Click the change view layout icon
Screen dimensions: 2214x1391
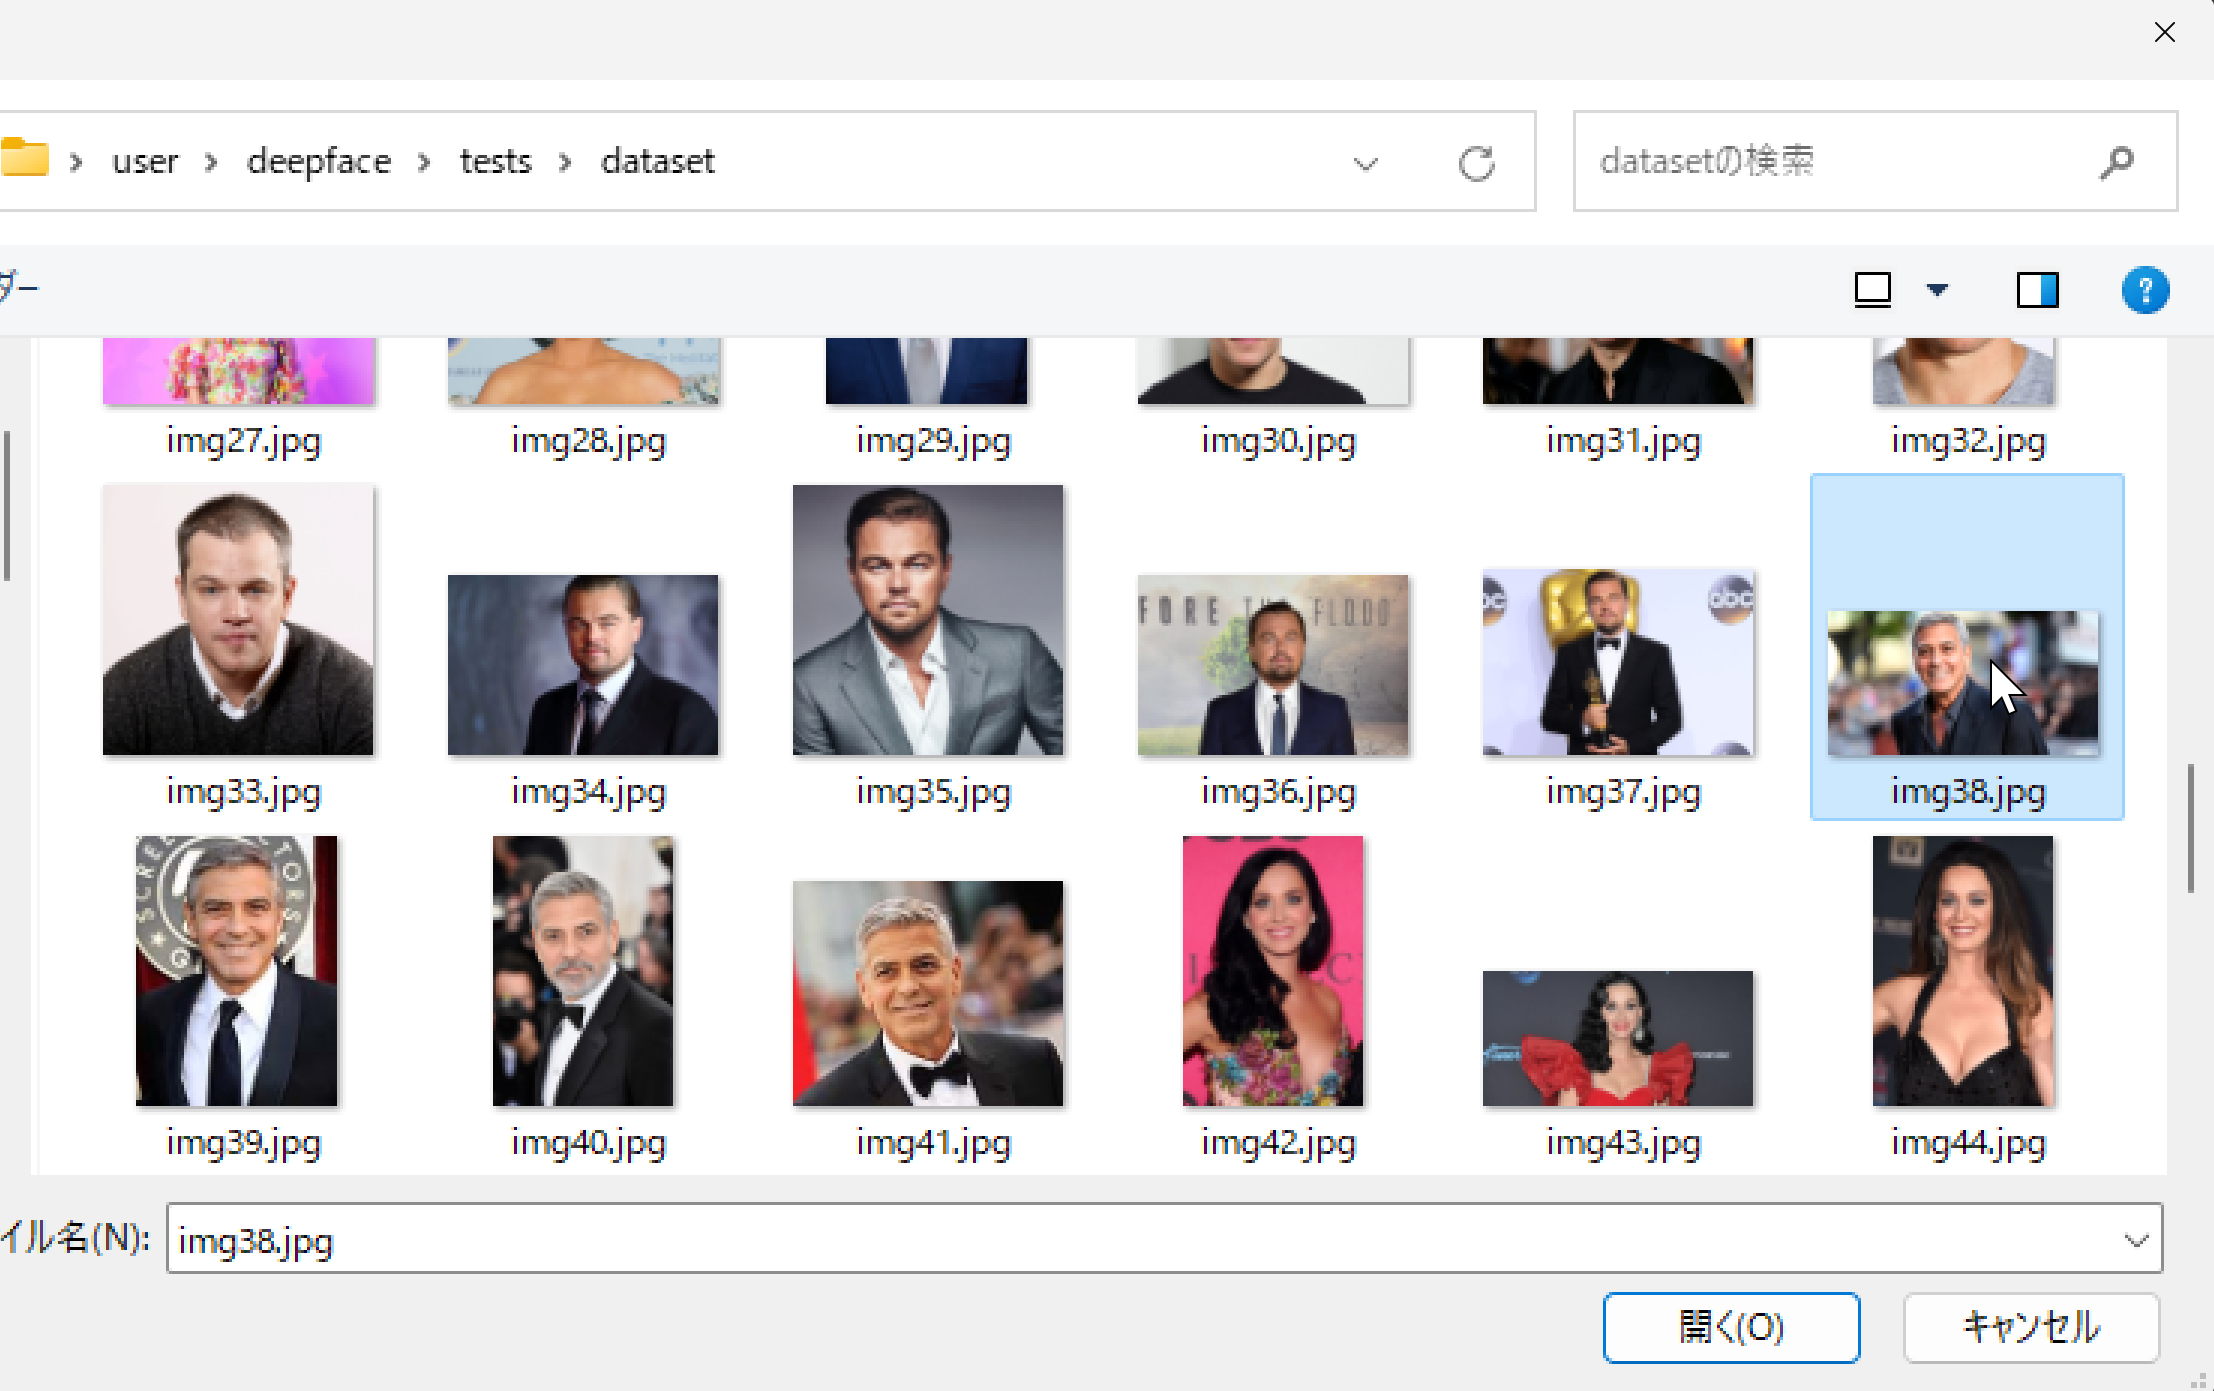tap(1872, 290)
